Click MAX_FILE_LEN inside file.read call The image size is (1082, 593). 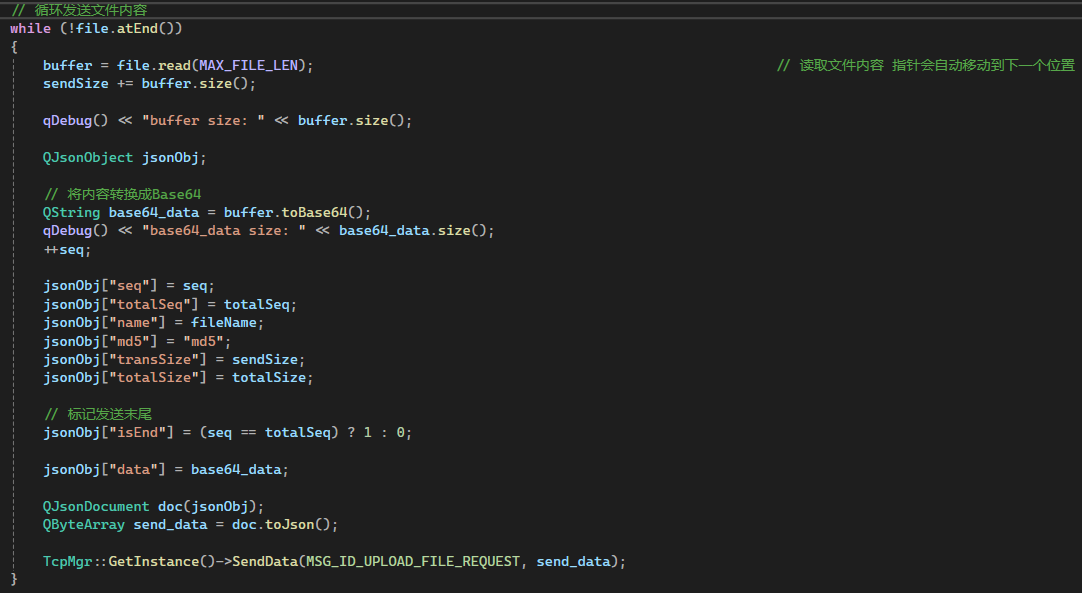[248, 65]
